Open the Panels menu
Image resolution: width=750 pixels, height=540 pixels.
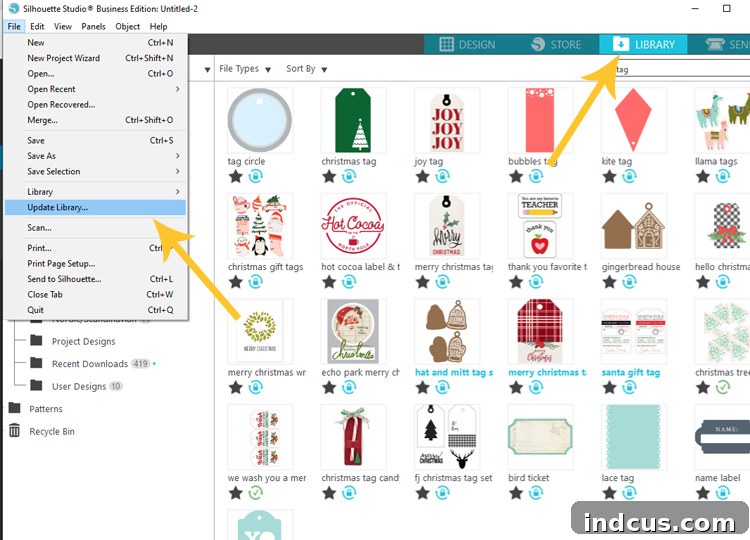pyautogui.click(x=93, y=26)
